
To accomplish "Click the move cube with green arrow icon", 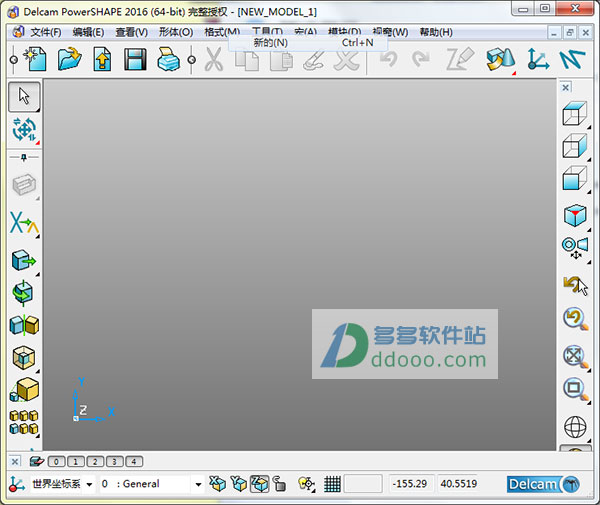I will click(x=23, y=261).
